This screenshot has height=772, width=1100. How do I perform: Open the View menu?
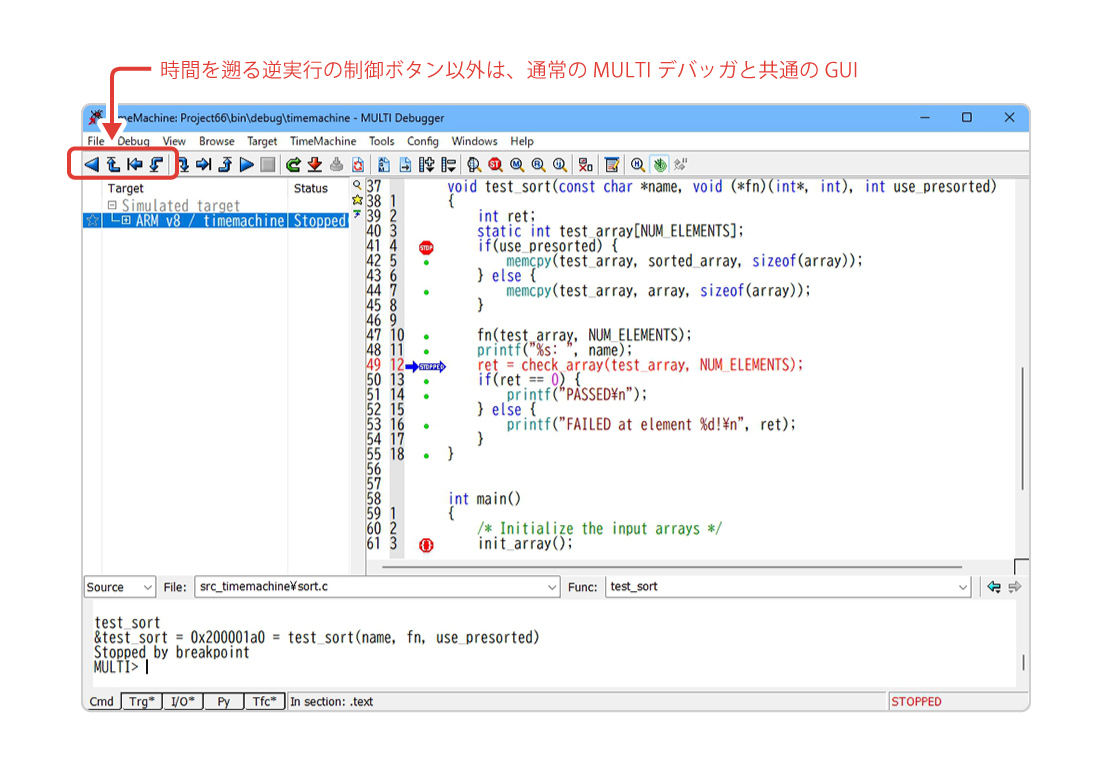tap(174, 141)
